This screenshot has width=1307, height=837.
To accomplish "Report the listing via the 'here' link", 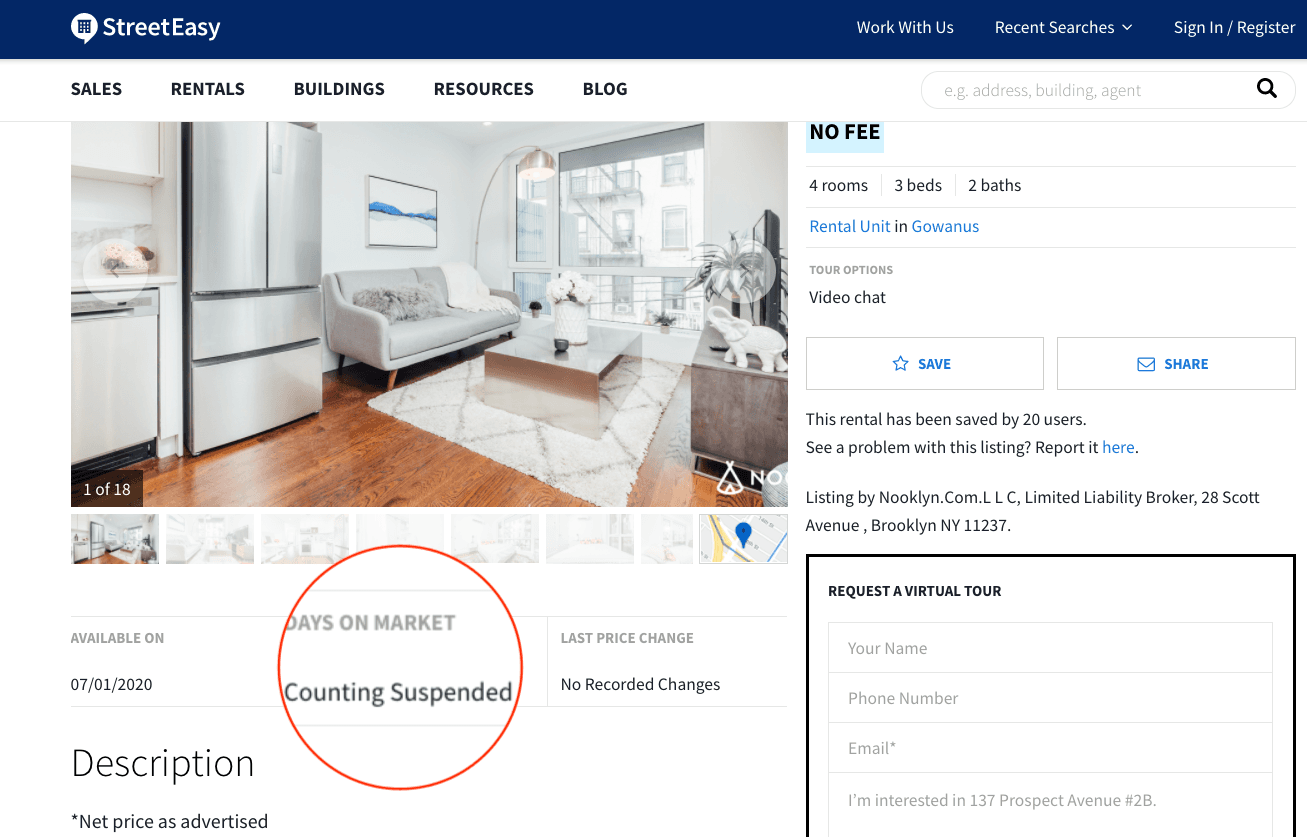I will point(1117,447).
